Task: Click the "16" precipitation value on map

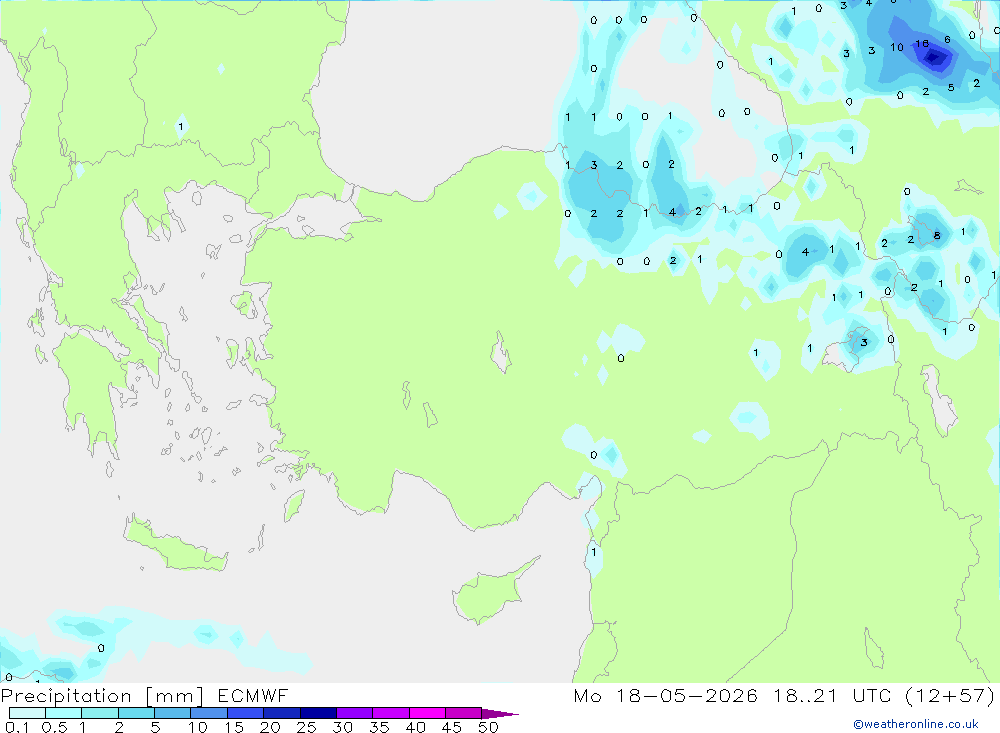Action: pos(922,44)
